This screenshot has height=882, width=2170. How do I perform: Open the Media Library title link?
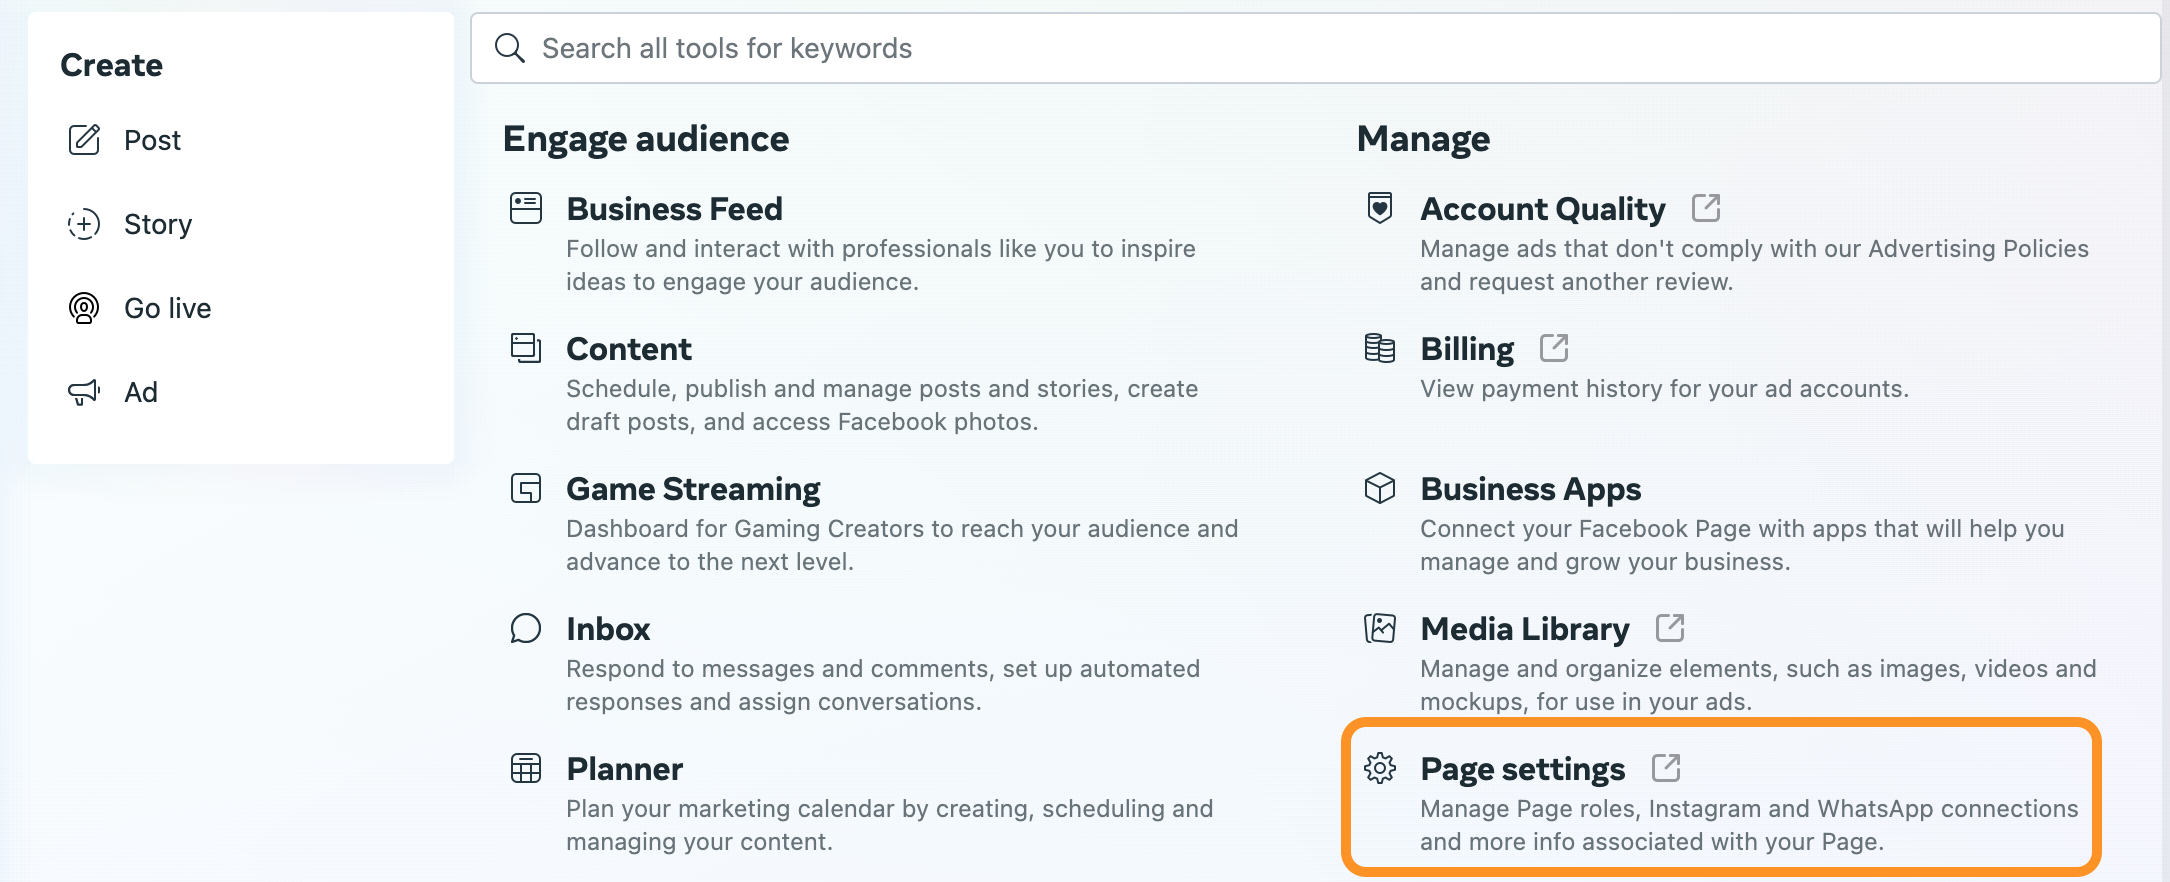[1524, 629]
